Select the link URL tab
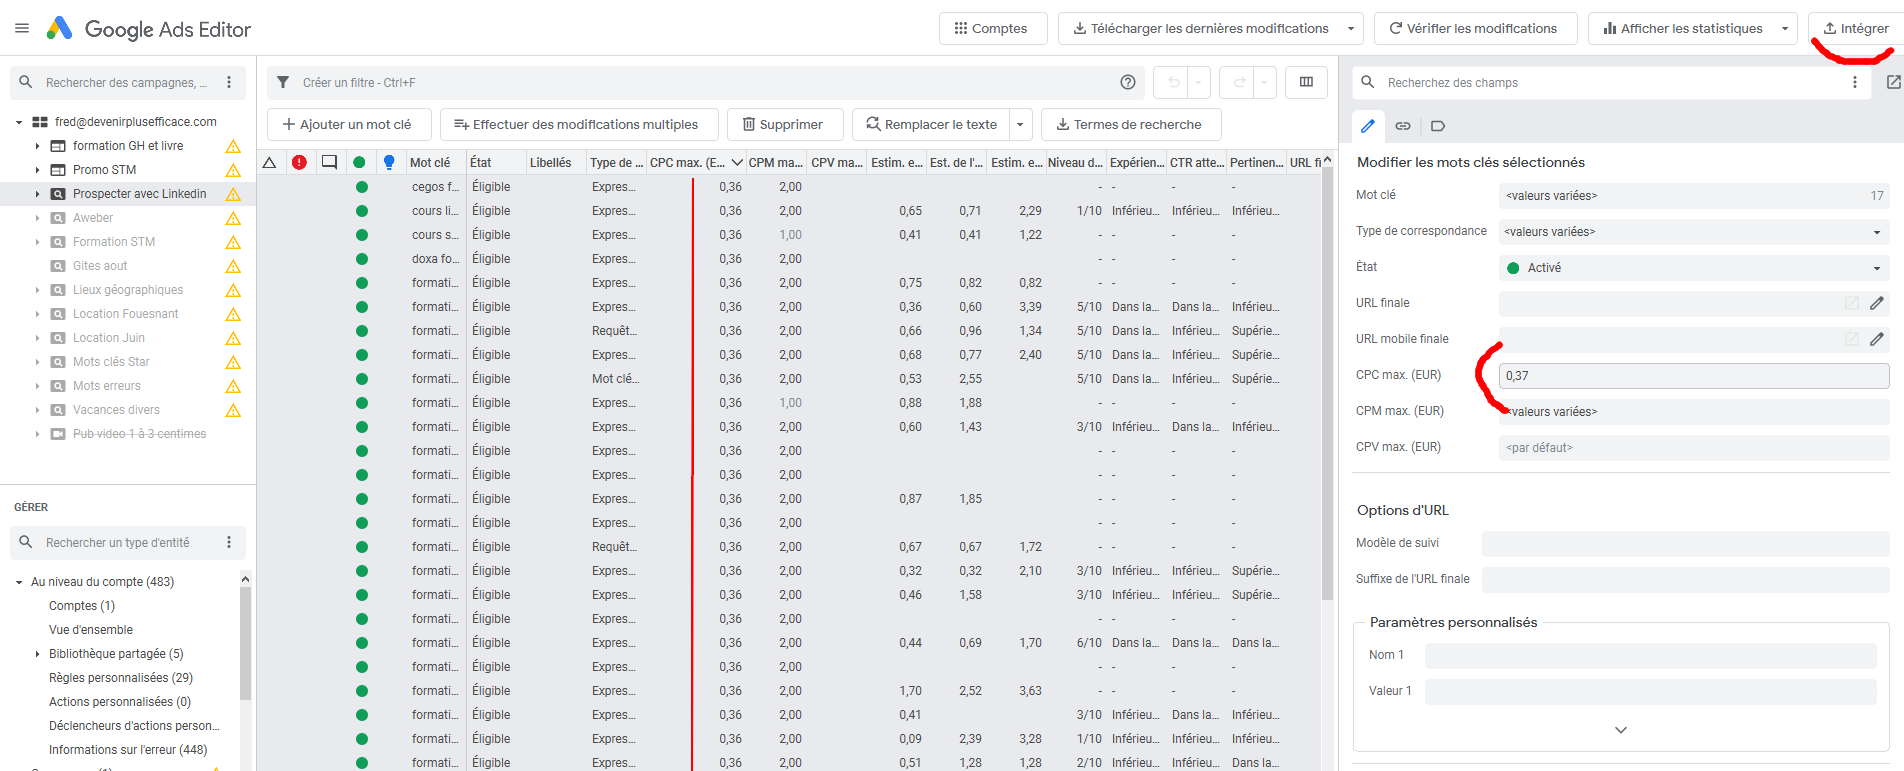 [x=1403, y=126]
